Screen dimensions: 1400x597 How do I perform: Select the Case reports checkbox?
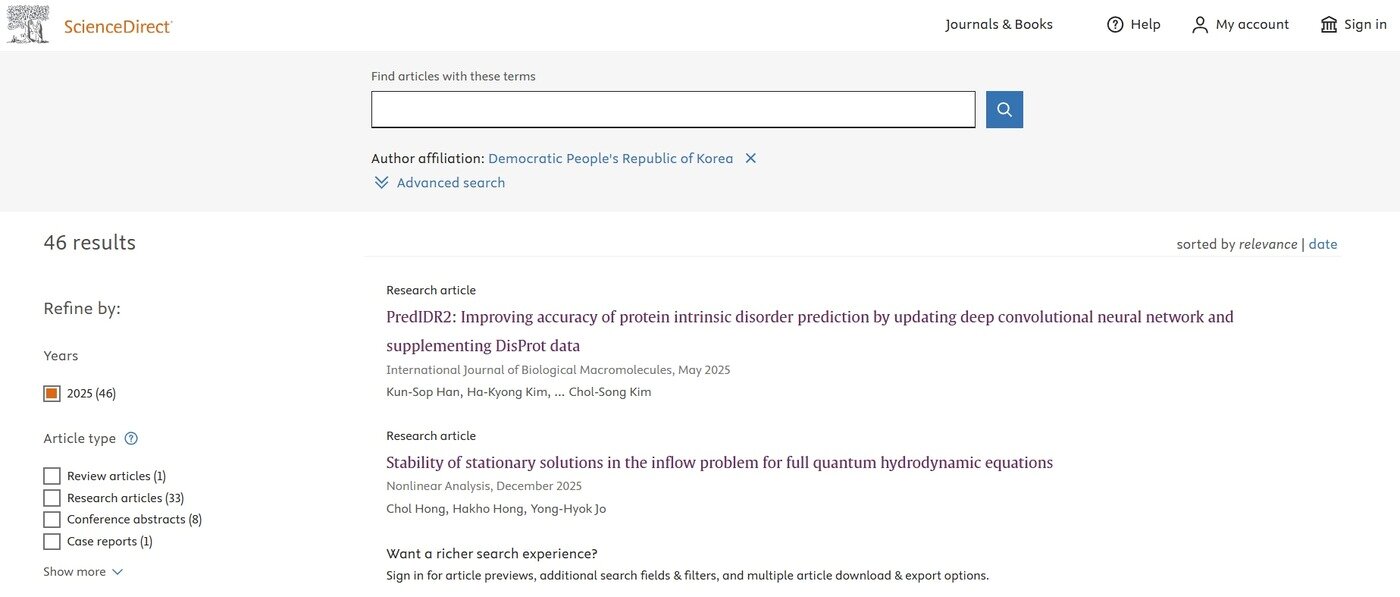(x=52, y=542)
